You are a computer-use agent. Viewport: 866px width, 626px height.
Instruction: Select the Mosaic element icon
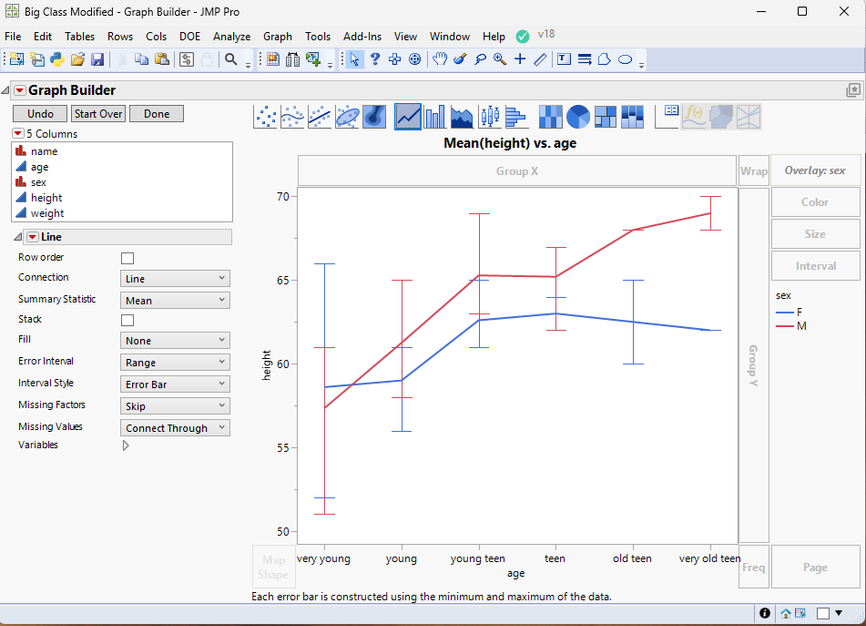click(632, 117)
